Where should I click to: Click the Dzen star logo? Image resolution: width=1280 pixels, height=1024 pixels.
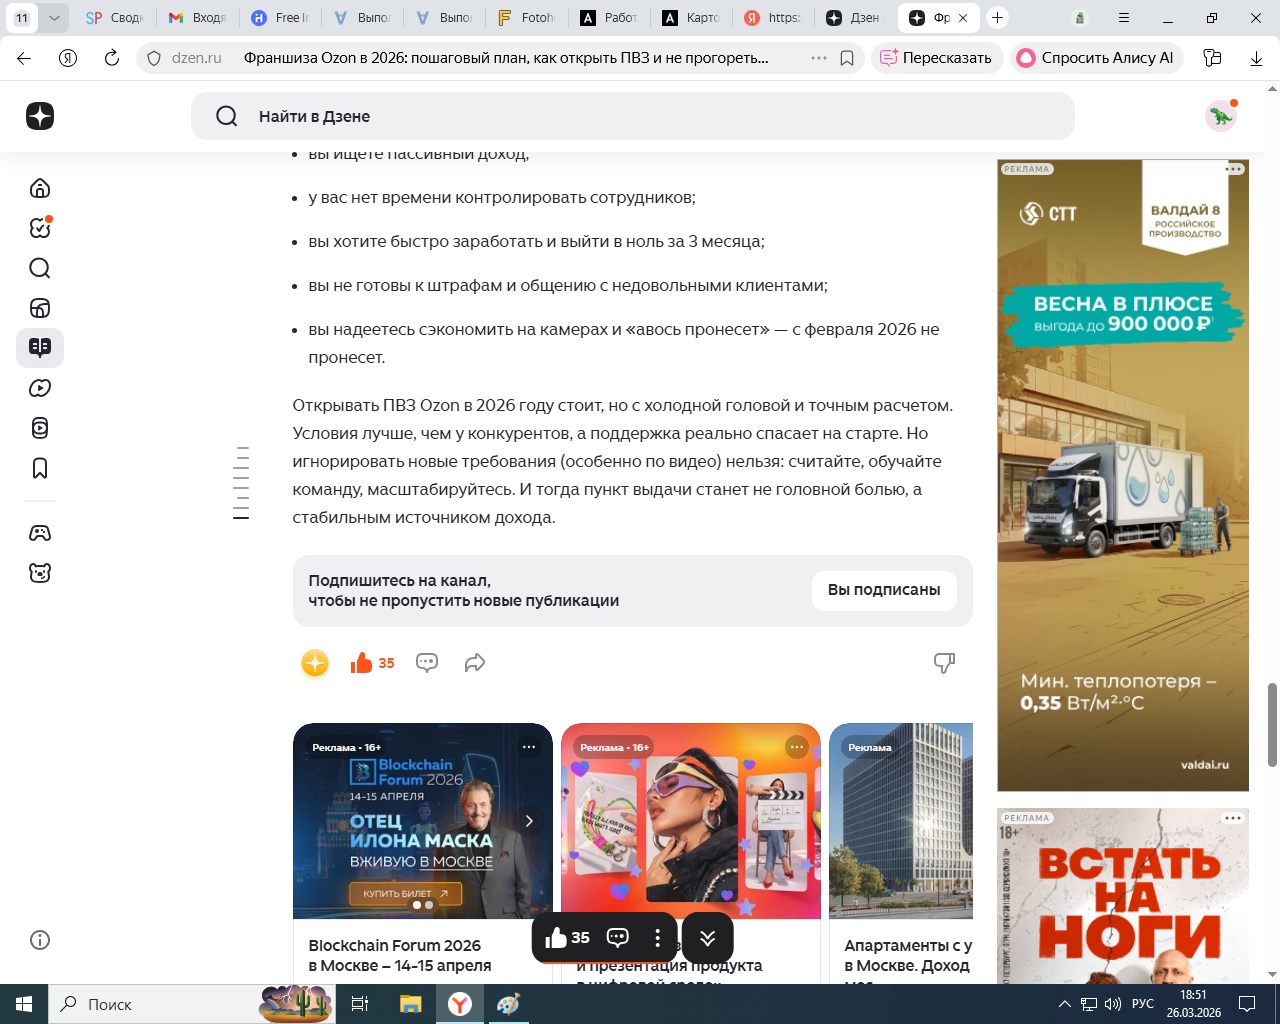pos(40,116)
